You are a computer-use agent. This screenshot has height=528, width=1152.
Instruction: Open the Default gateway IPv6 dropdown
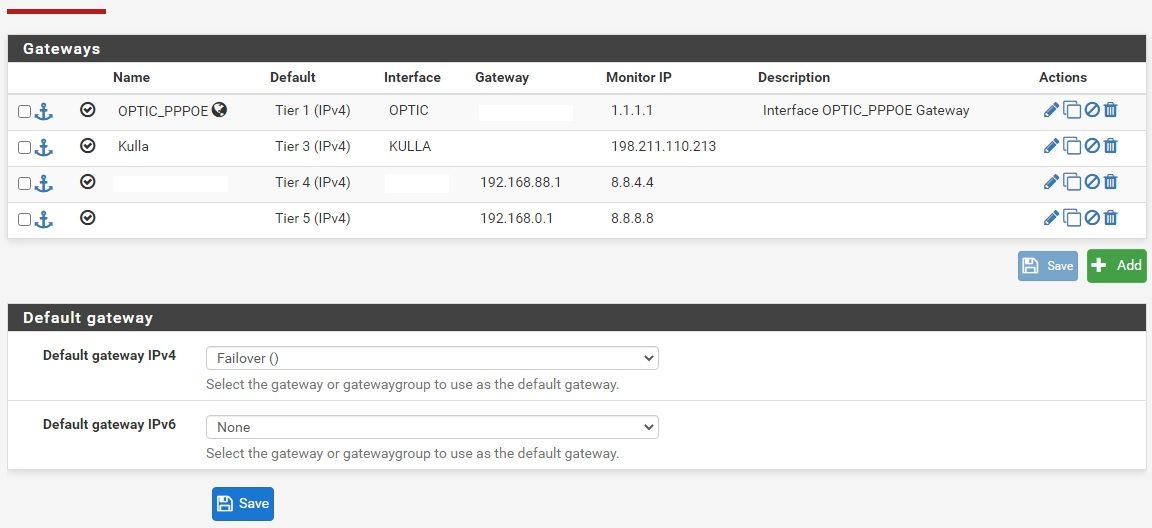(432, 427)
